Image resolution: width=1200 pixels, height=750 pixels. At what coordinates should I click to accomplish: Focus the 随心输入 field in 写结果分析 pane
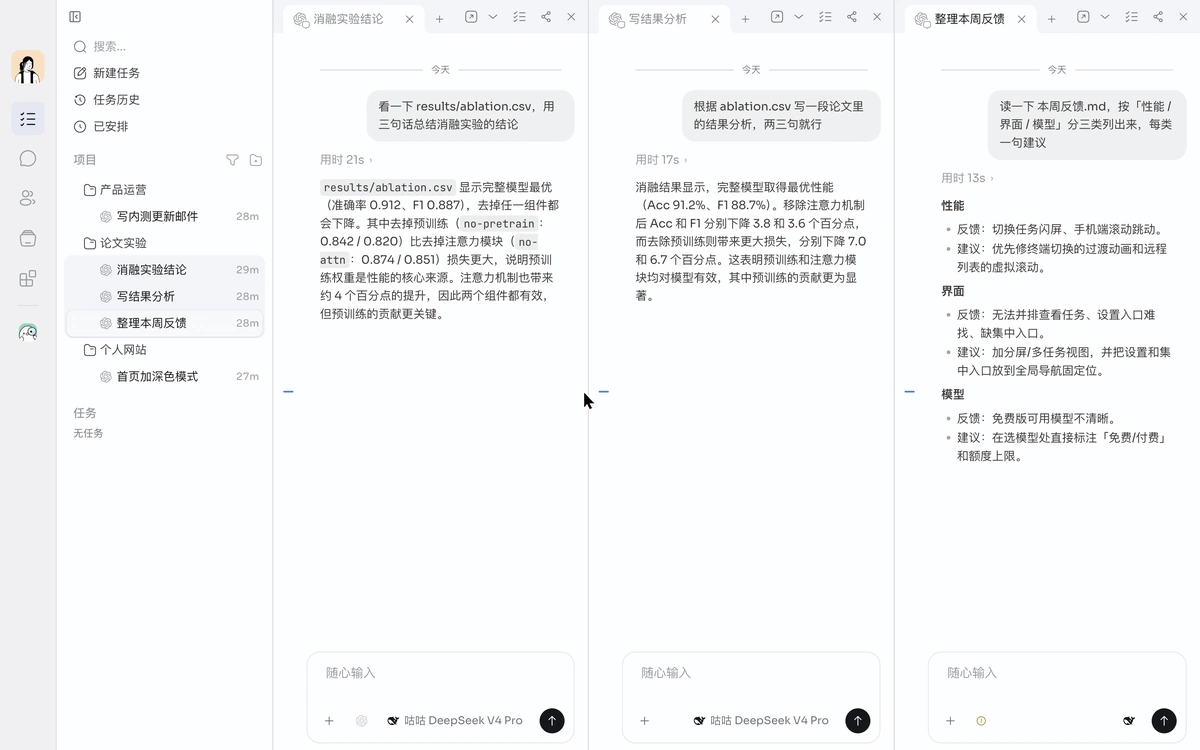click(x=751, y=674)
